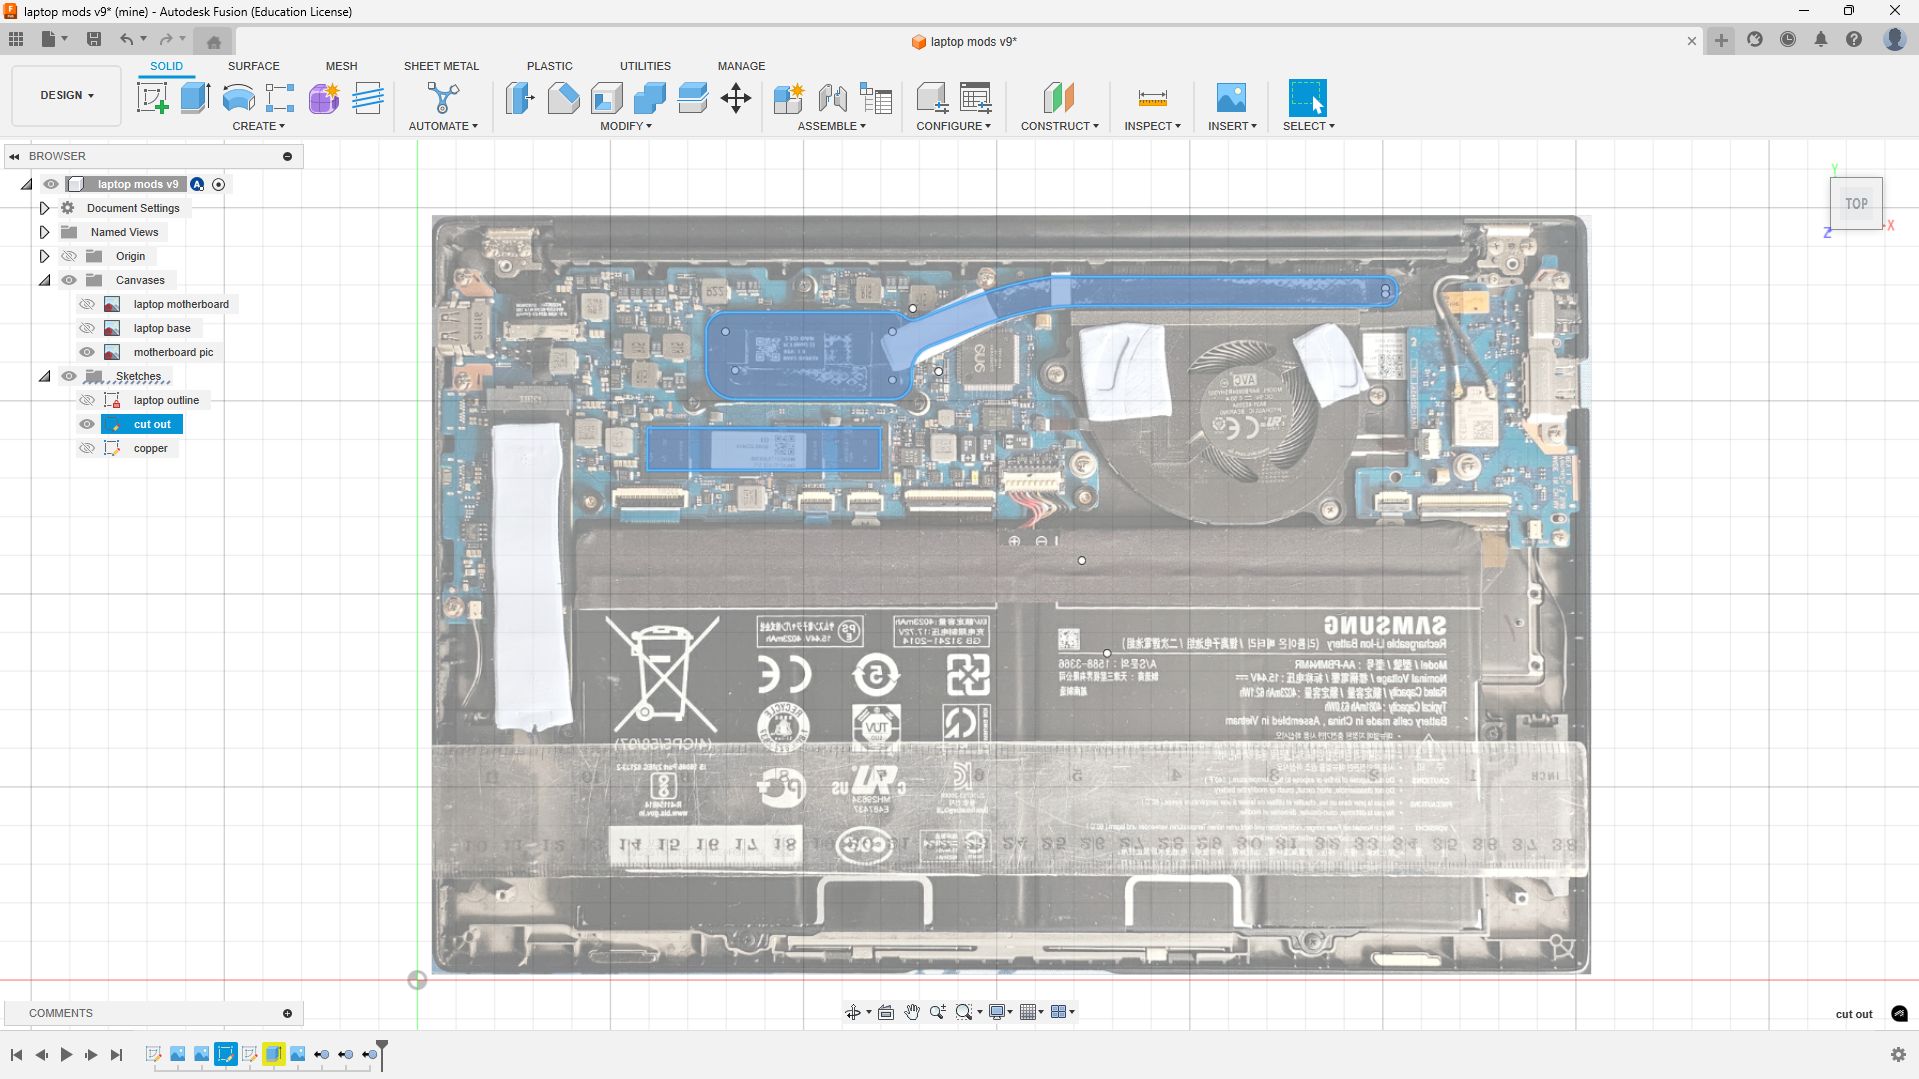The image size is (1919, 1079).
Task: Open the Insert image tool
Action: pyautogui.click(x=1231, y=98)
